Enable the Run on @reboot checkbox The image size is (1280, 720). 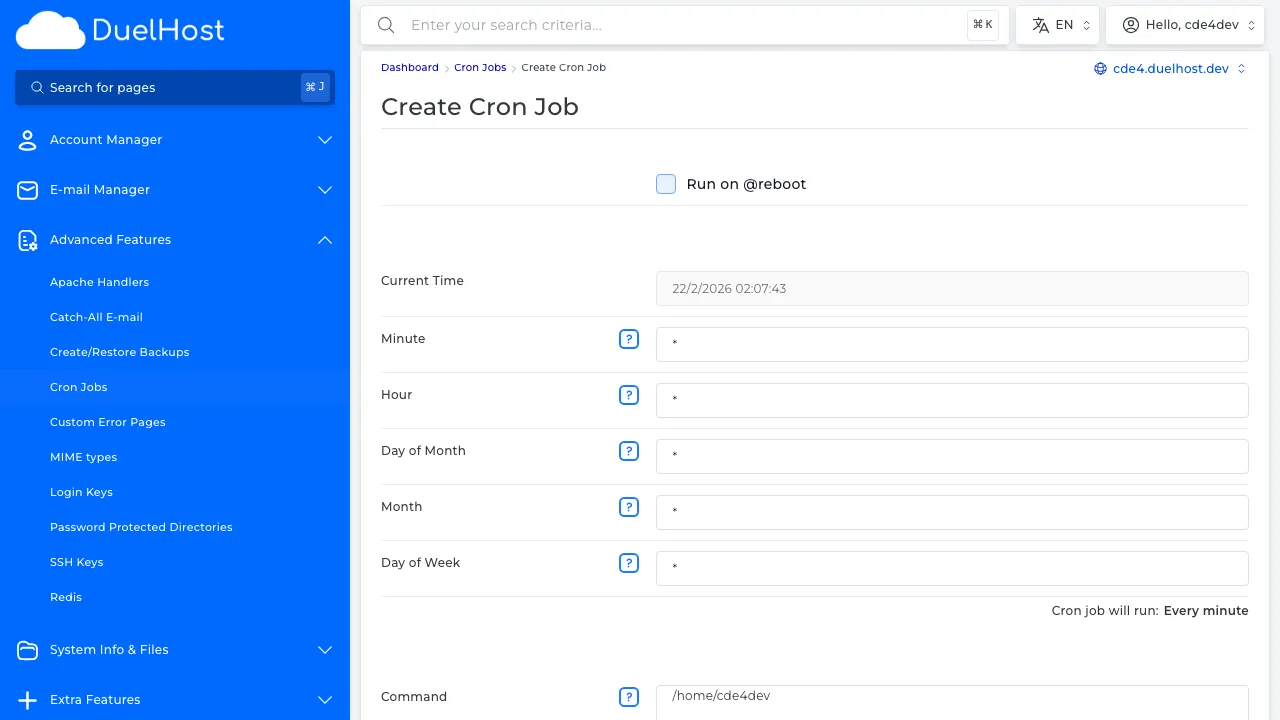coord(666,184)
